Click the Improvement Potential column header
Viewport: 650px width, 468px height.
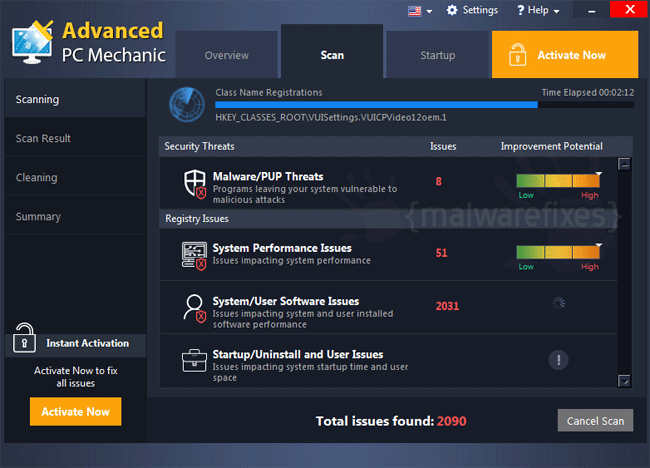551,146
